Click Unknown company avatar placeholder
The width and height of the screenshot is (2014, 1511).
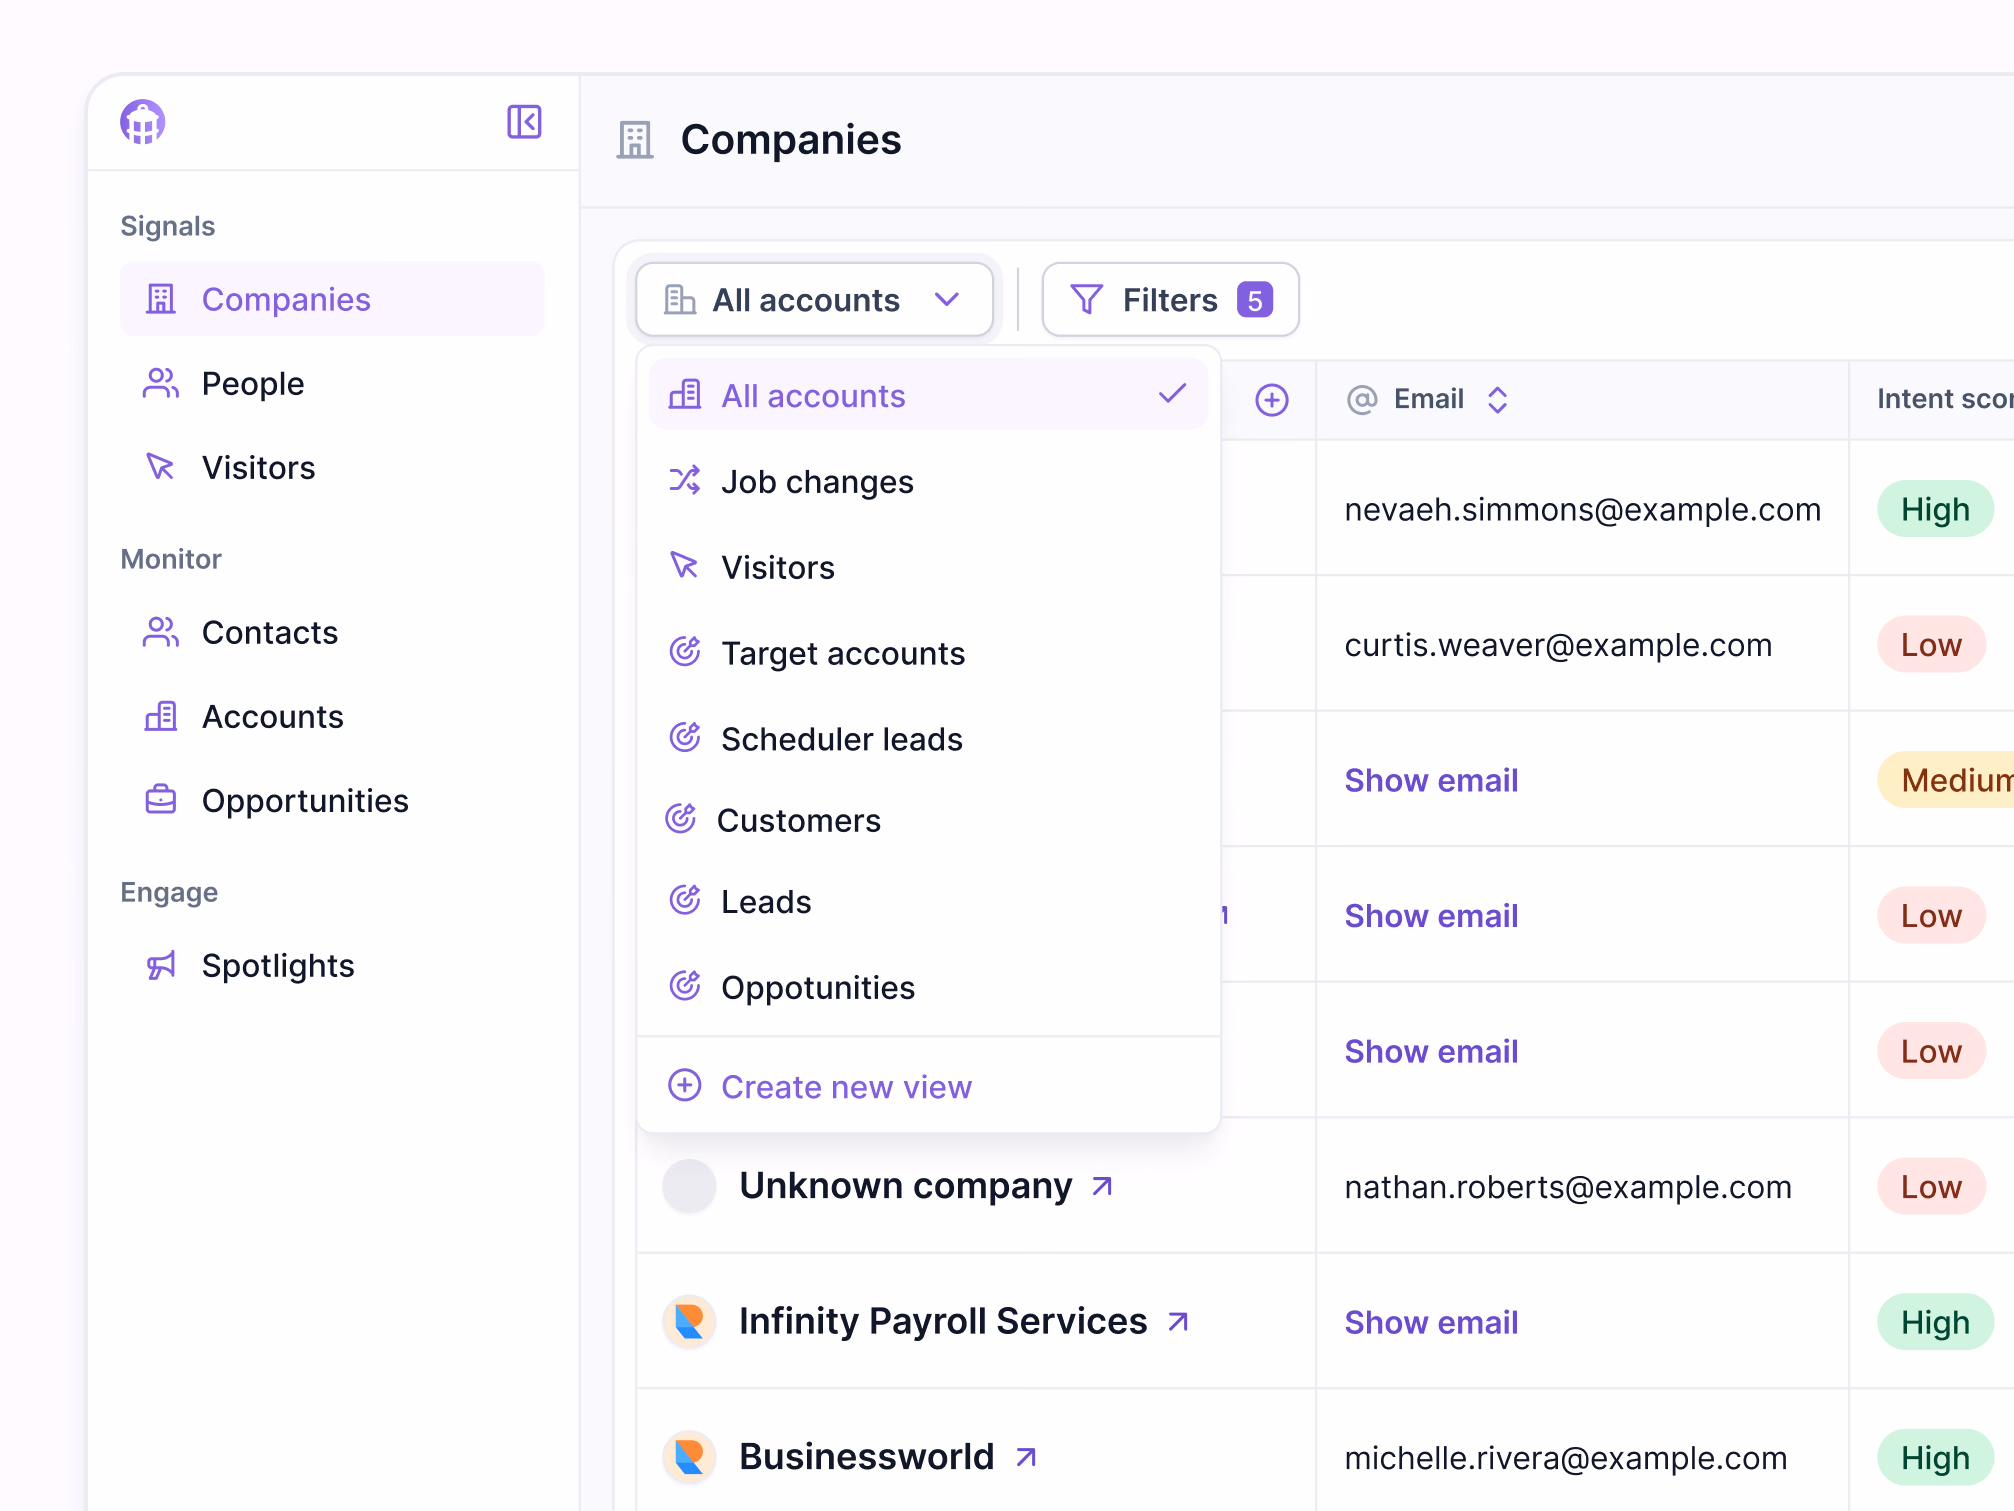pos(689,1186)
